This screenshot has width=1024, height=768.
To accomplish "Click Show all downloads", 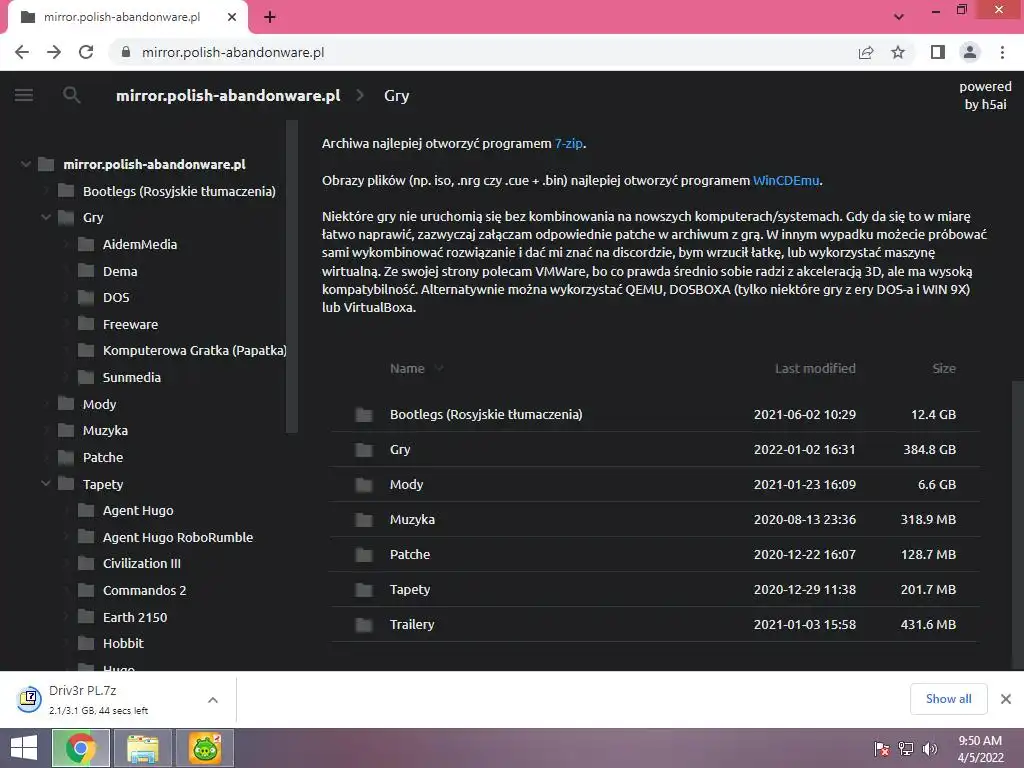I will tap(948, 699).
